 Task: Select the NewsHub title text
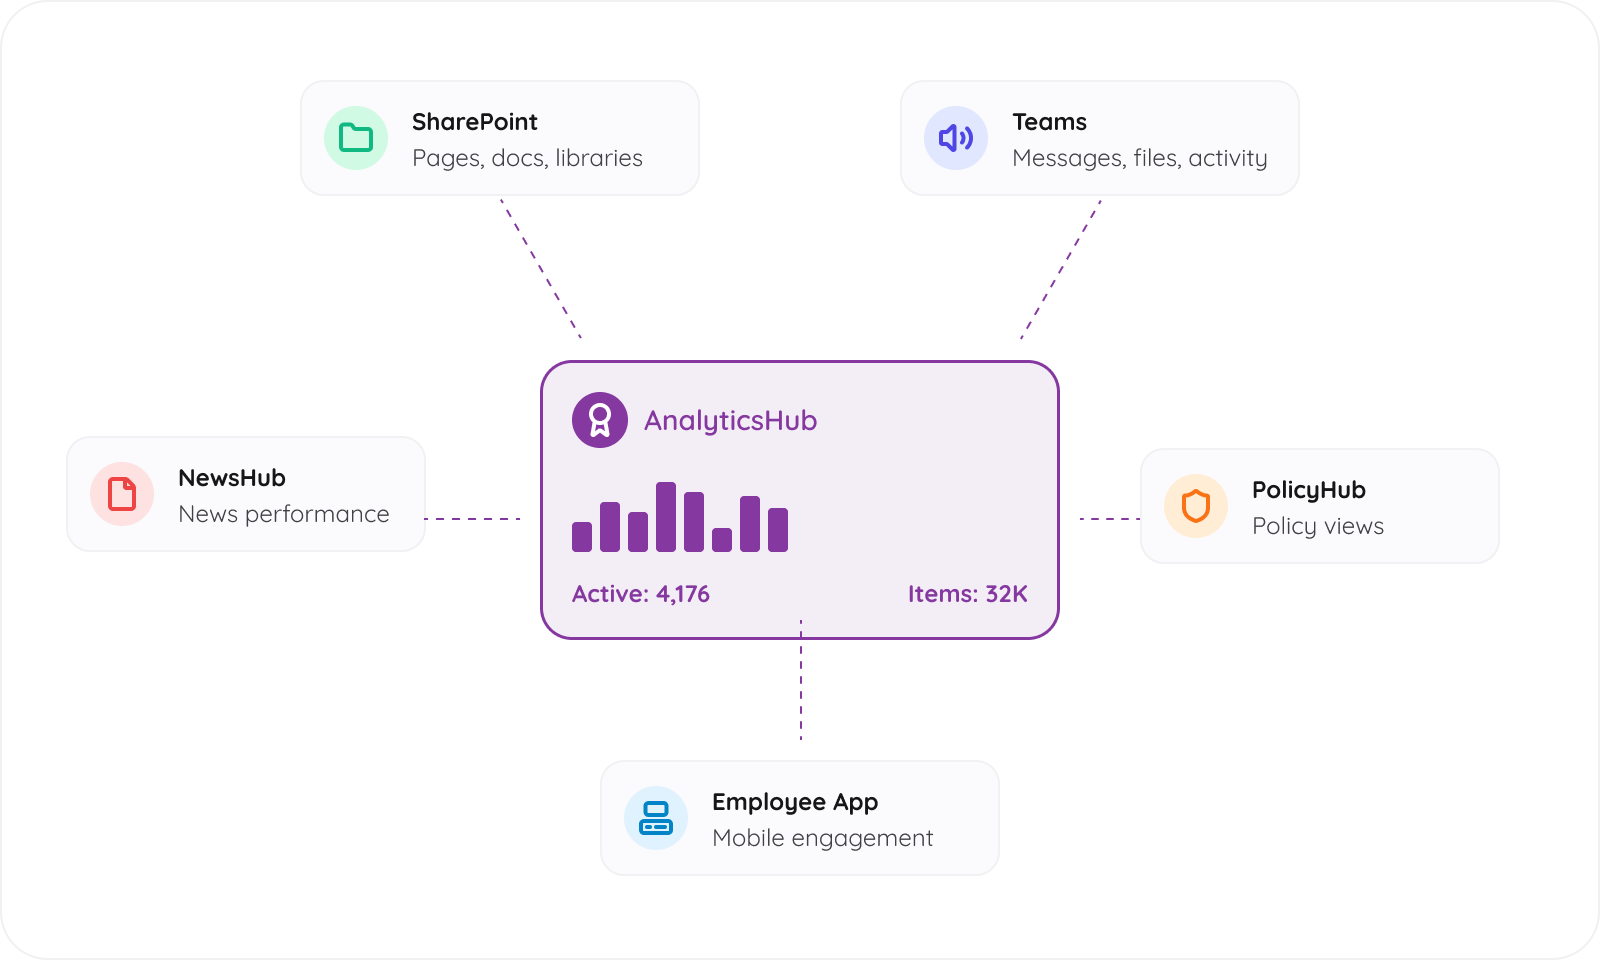pos(232,478)
